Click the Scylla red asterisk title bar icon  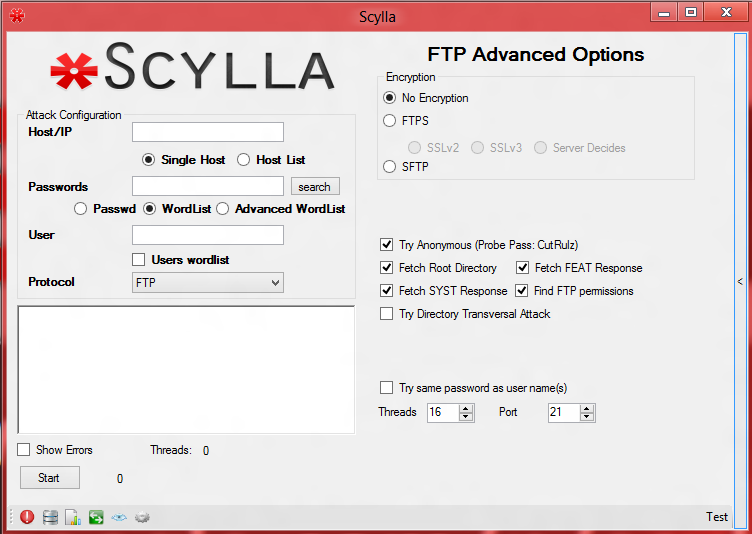pyautogui.click(x=16, y=16)
